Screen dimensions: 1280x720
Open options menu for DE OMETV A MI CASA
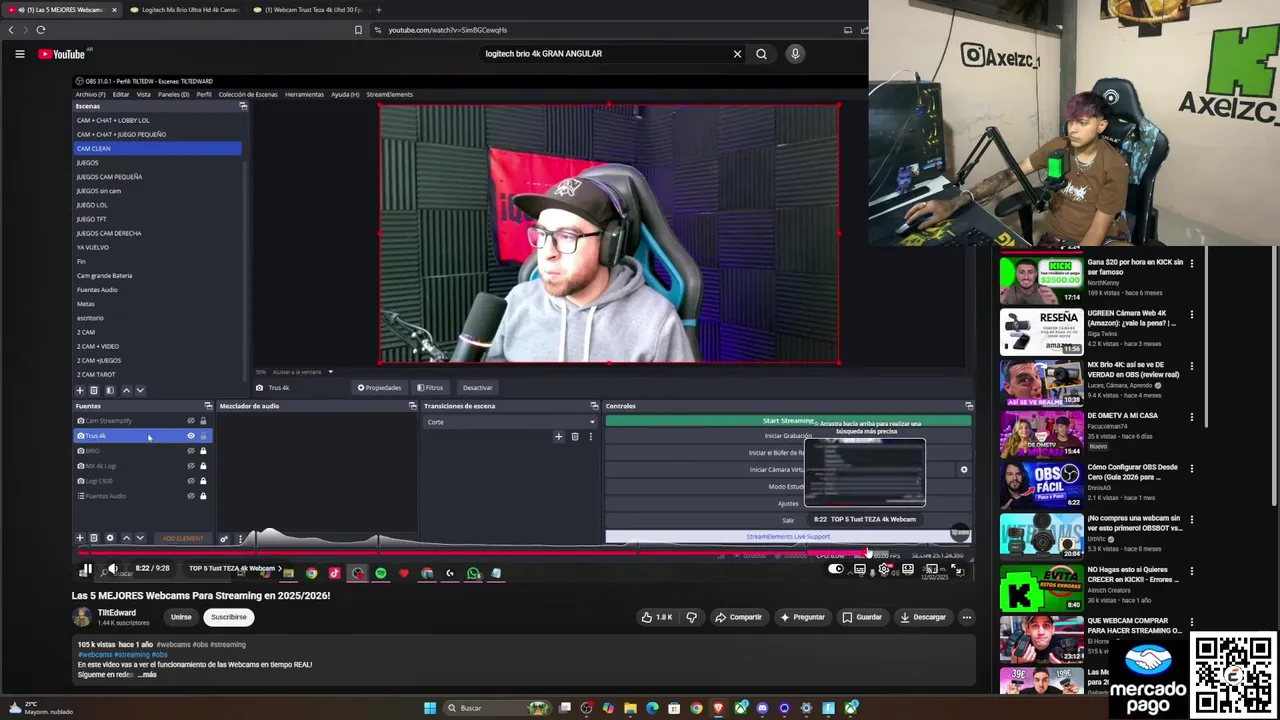coord(1191,417)
